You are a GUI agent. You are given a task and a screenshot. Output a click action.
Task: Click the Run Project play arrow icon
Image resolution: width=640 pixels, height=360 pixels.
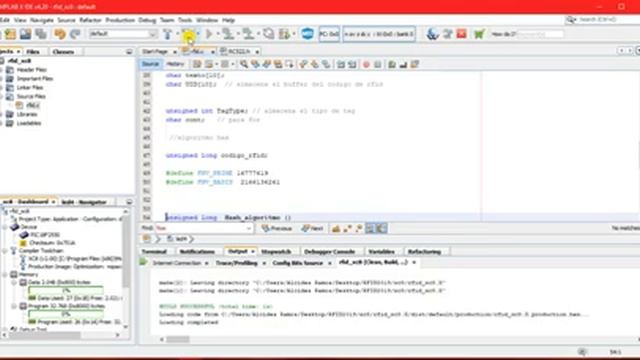(209, 34)
